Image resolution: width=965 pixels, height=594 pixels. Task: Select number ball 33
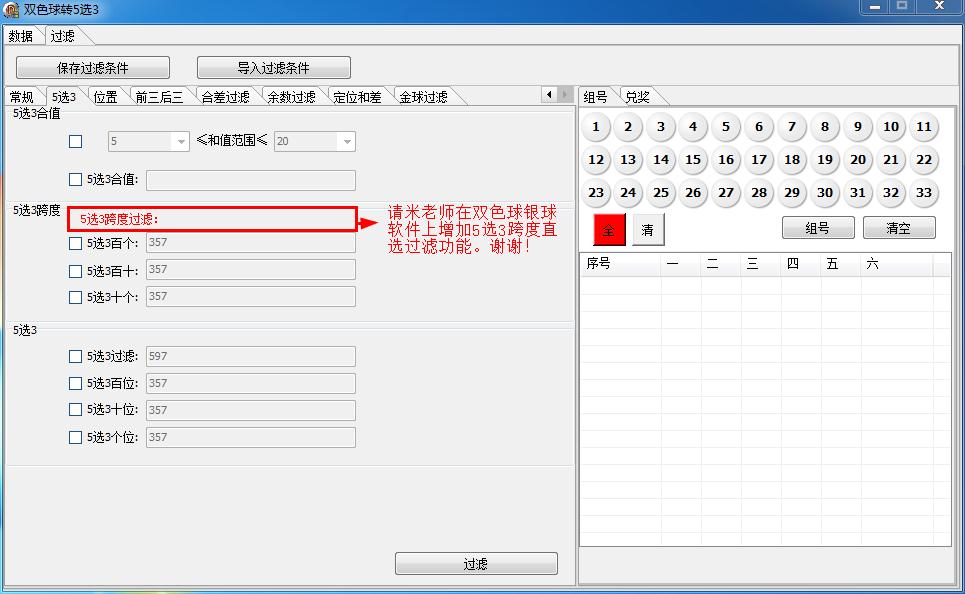(x=924, y=193)
